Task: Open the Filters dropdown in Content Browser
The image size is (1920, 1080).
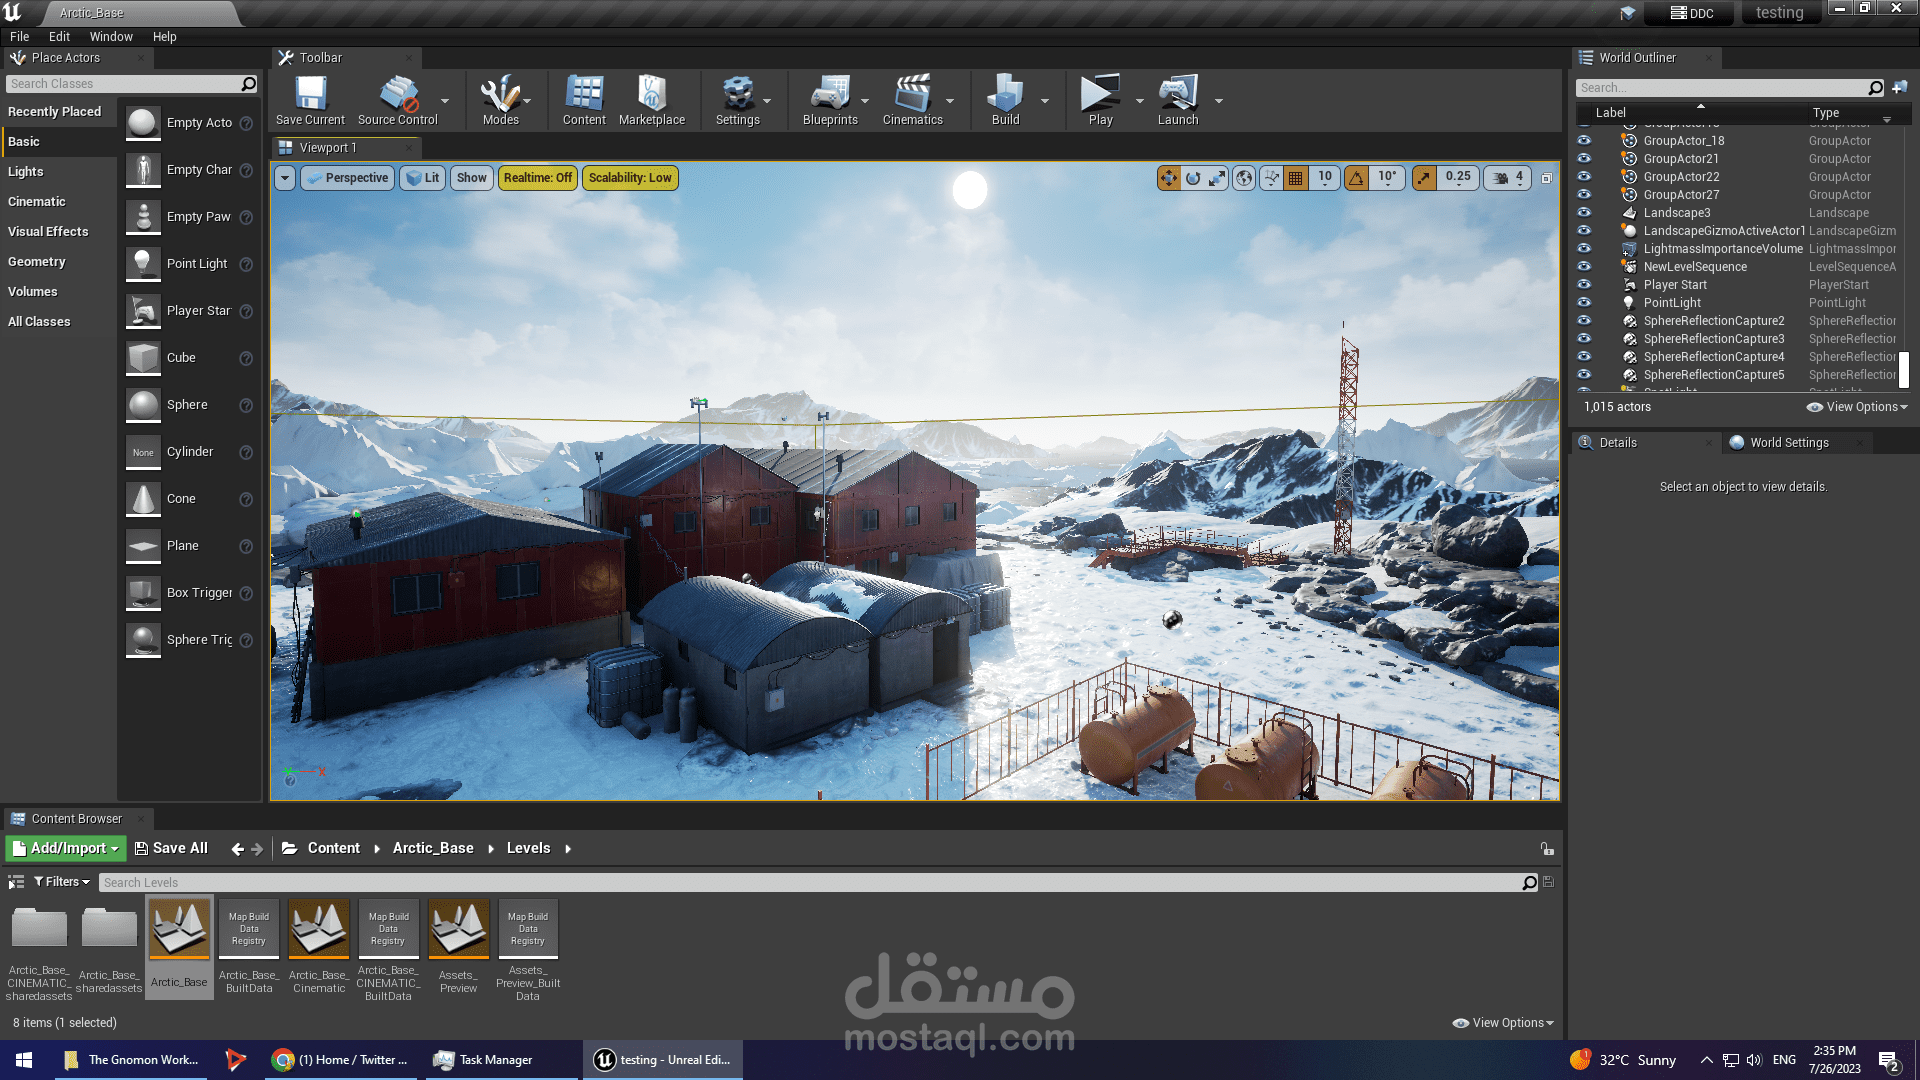Action: pos(62,882)
